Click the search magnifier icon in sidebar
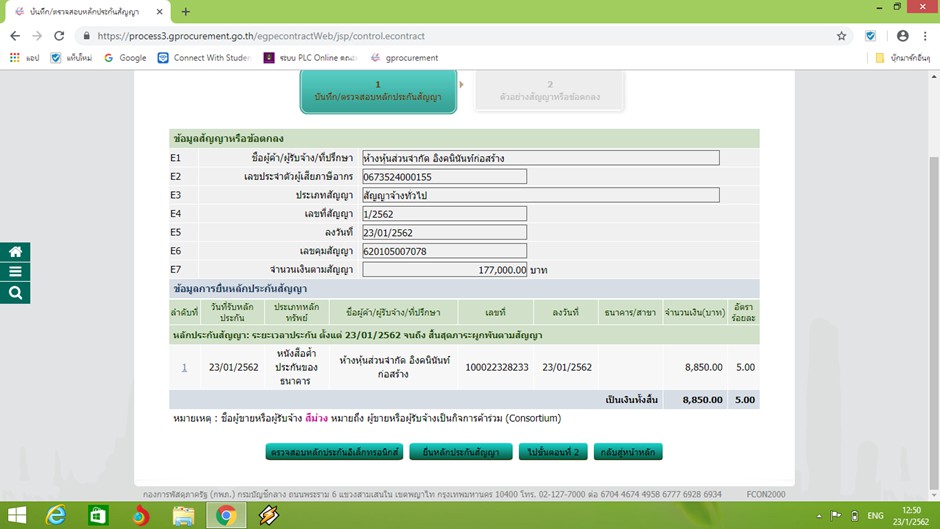 (x=15, y=293)
